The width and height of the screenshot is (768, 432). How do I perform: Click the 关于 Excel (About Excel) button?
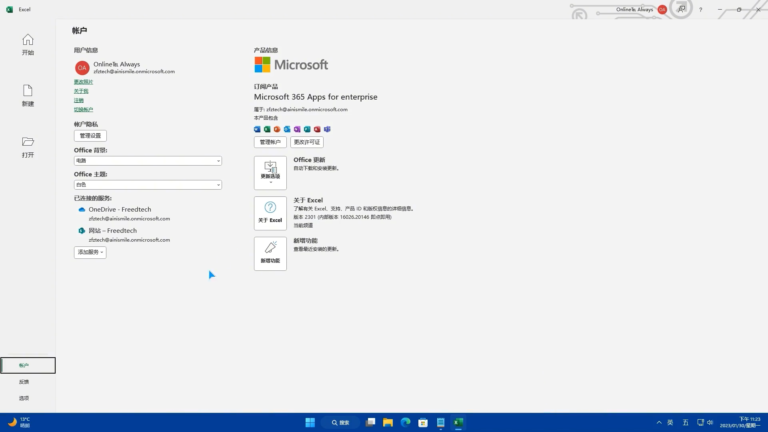(x=270, y=214)
